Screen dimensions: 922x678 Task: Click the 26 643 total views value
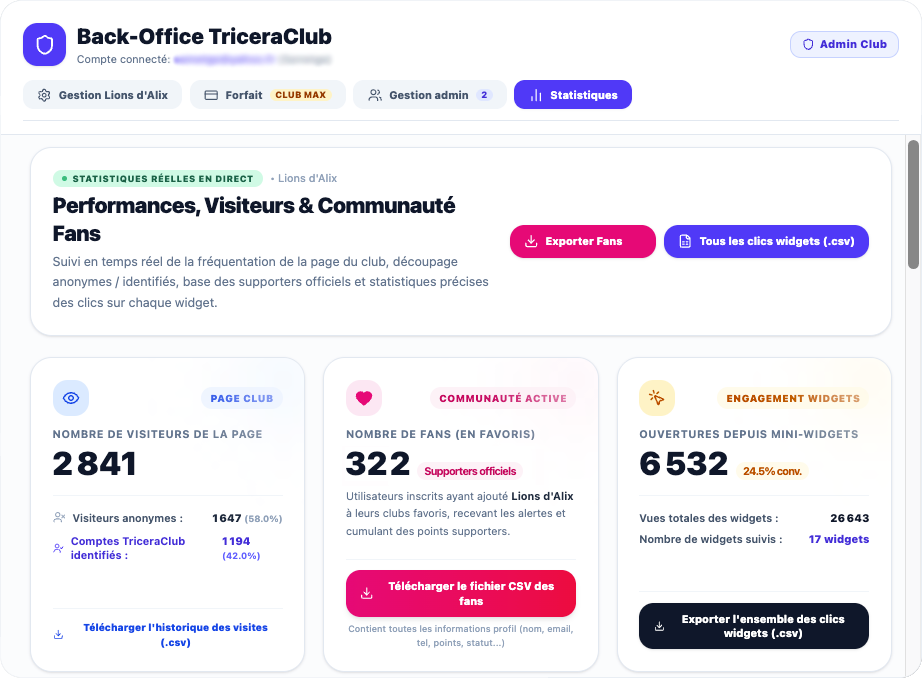click(x=850, y=518)
